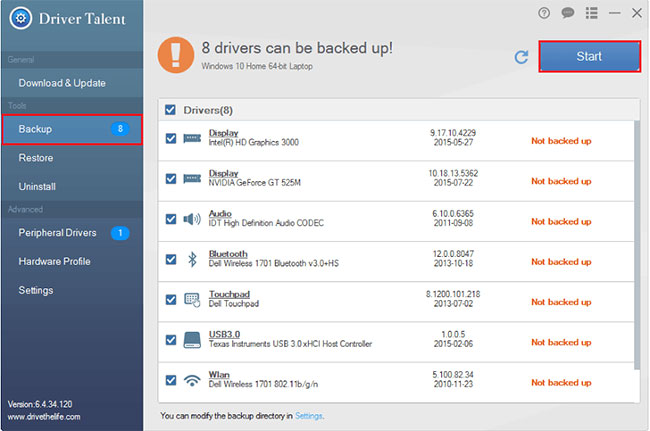Screen dimensions: 650x431
Task: Click the Peripheral Drivers count badge 1
Action: 120,232
